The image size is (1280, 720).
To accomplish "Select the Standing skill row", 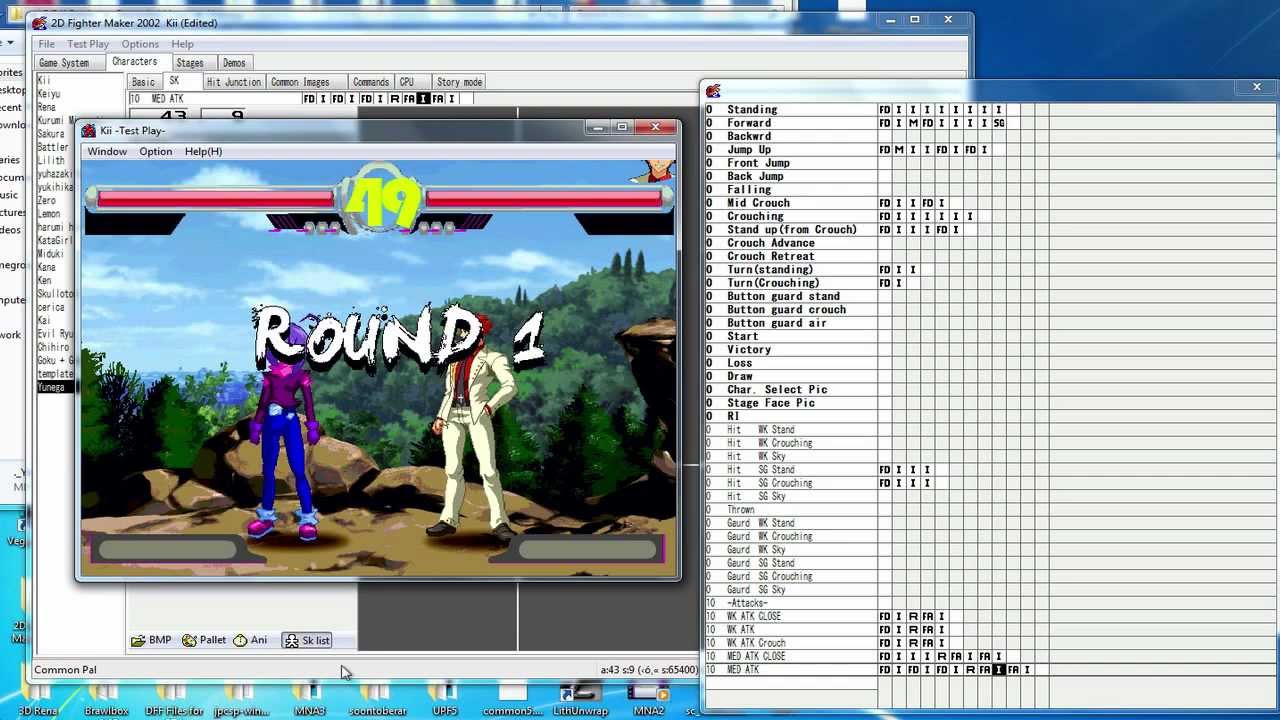I will pos(790,110).
